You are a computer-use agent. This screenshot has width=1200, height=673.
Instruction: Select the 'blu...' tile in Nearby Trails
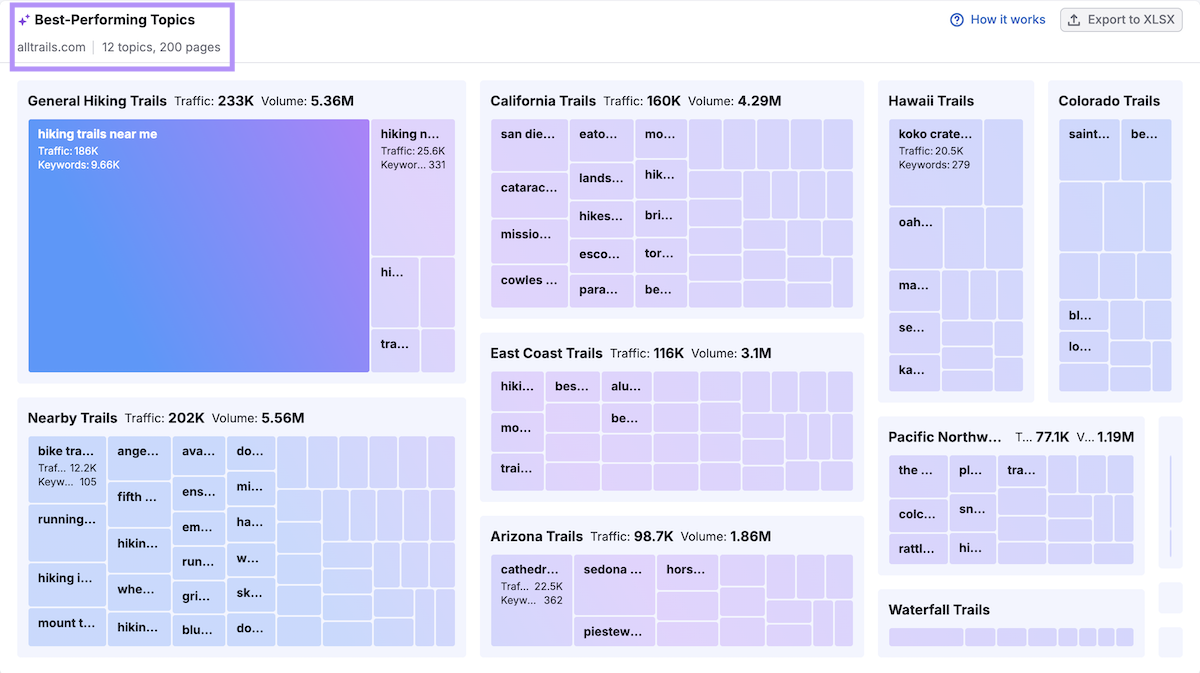[x=199, y=630]
